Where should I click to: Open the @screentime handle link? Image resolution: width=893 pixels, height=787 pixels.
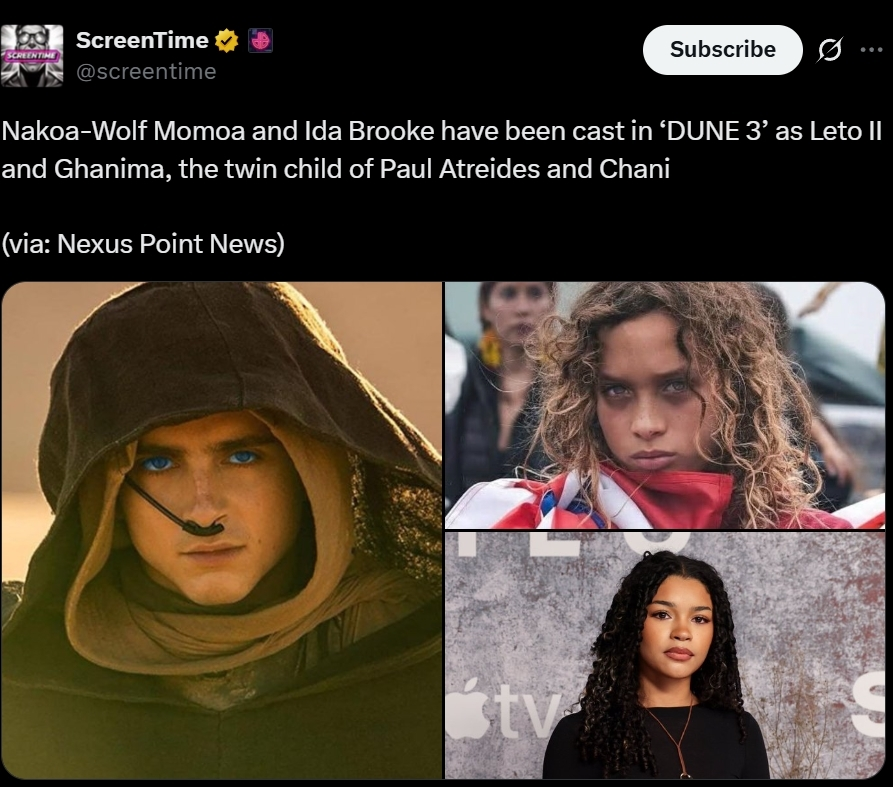pyautogui.click(x=146, y=72)
